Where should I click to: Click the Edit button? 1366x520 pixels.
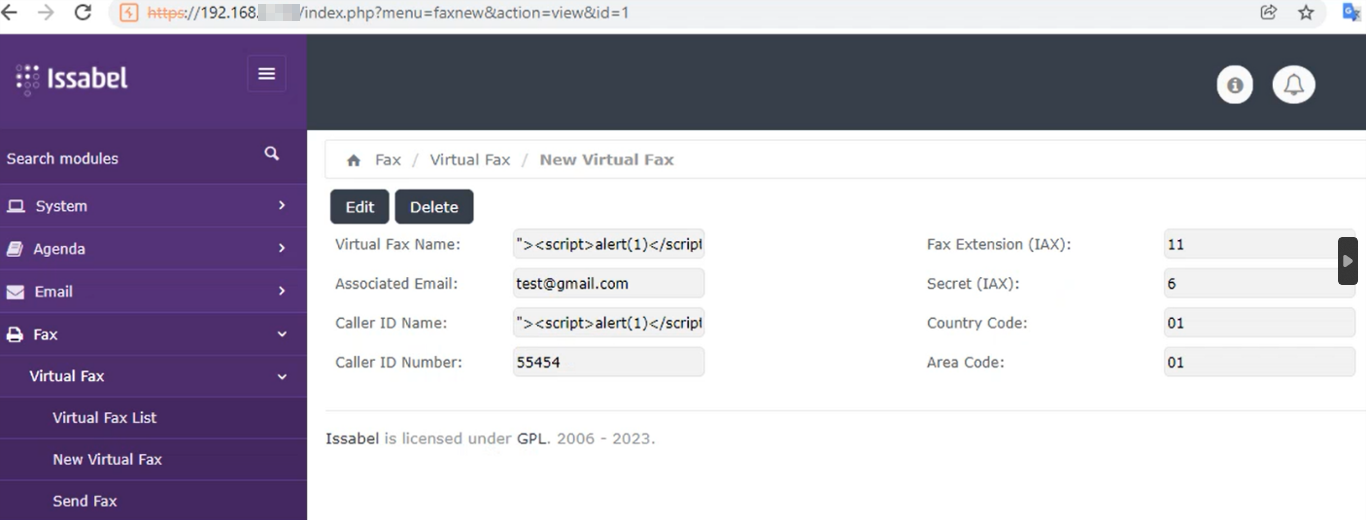tap(360, 207)
